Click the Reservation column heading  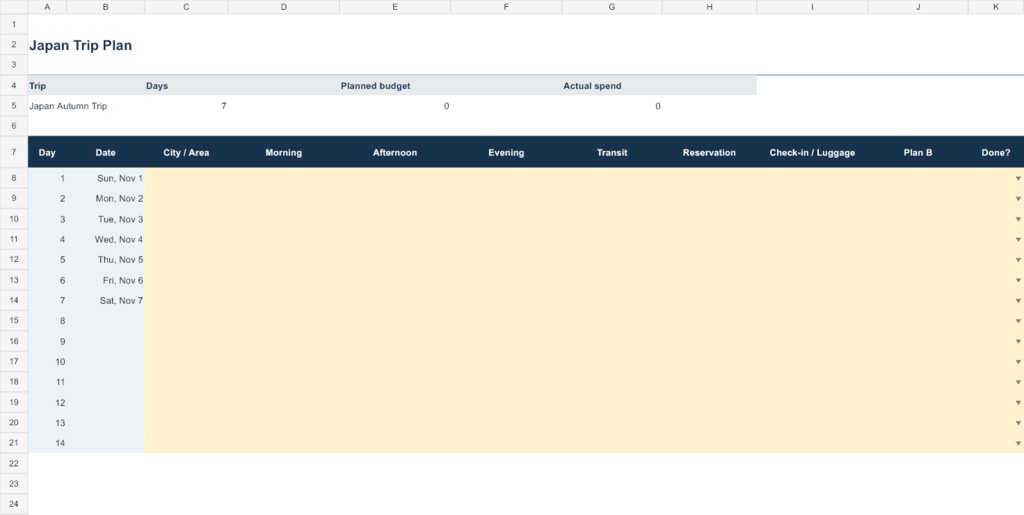(x=709, y=153)
